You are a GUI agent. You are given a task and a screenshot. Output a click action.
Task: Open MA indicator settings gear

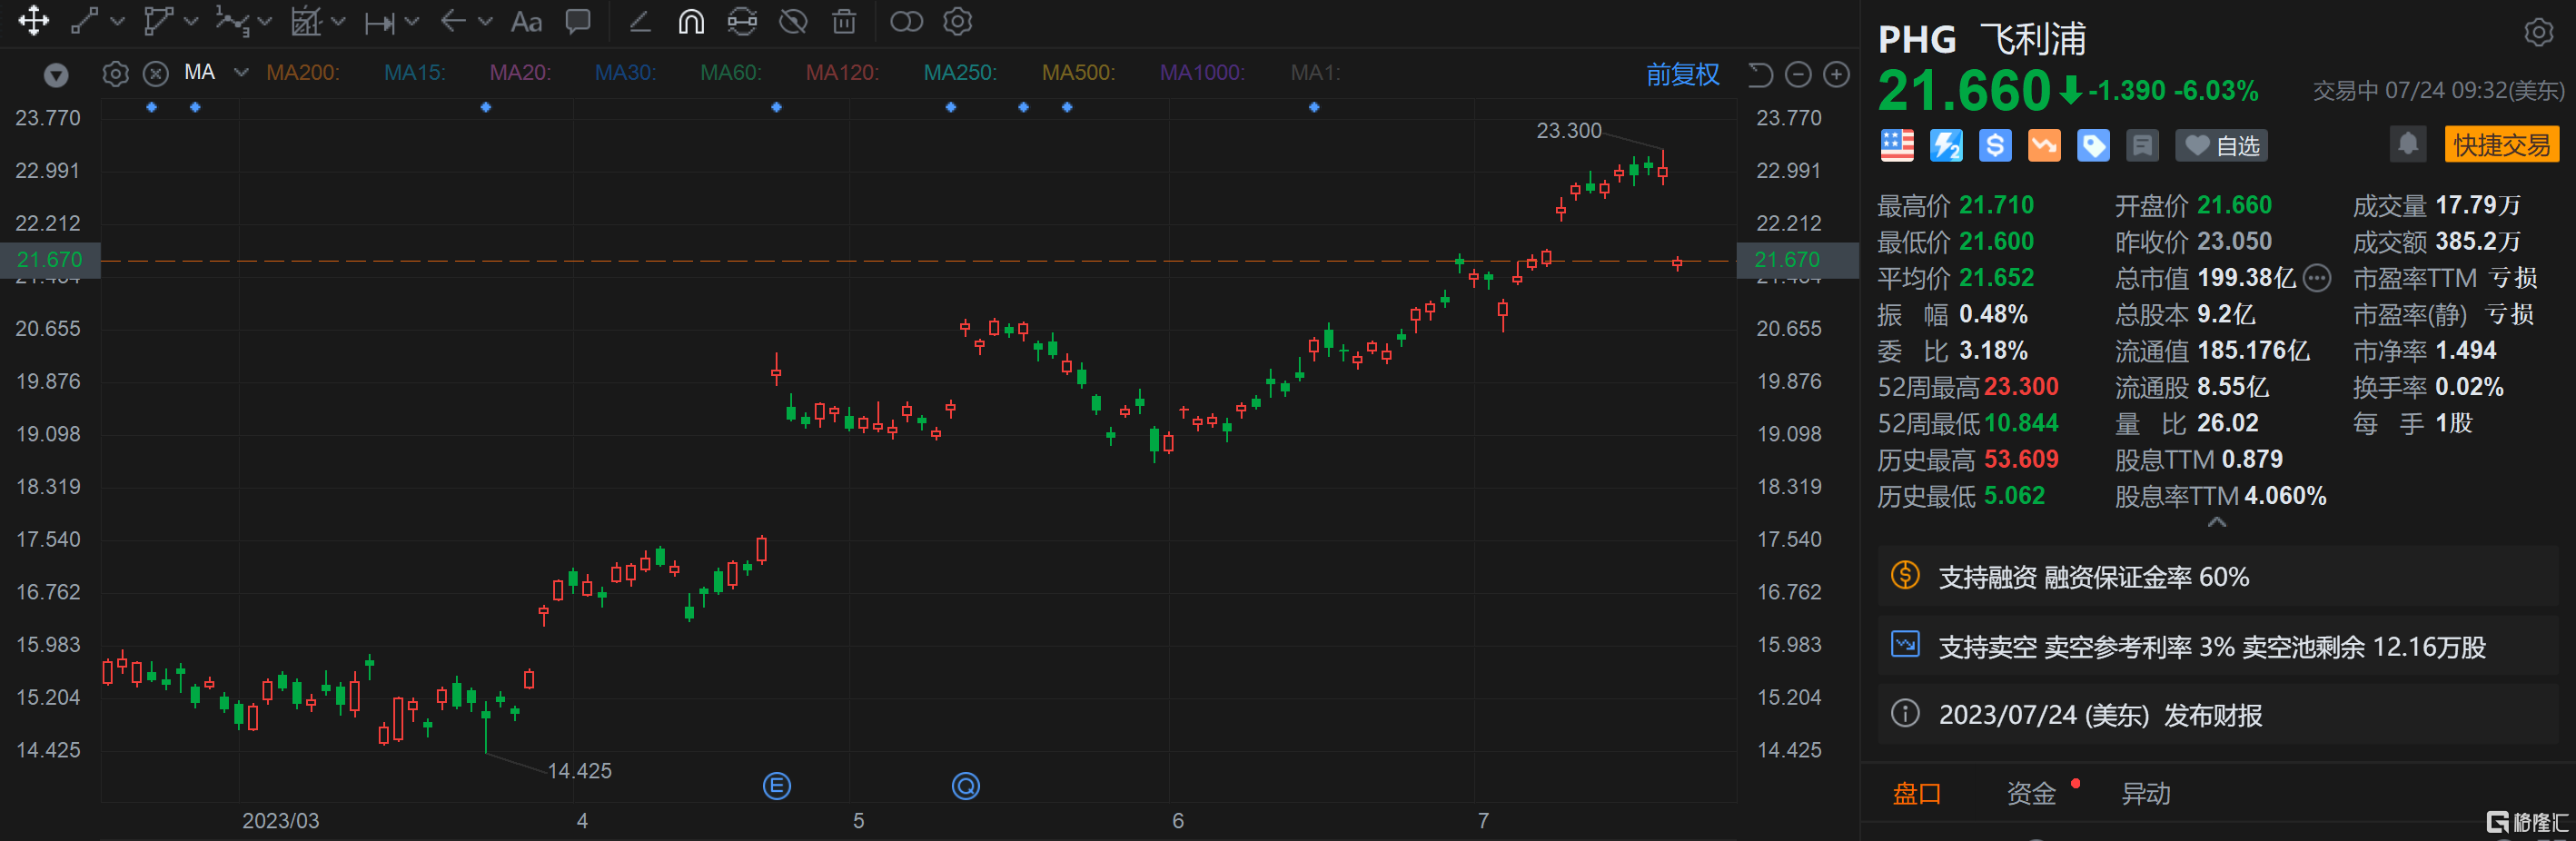click(x=116, y=74)
